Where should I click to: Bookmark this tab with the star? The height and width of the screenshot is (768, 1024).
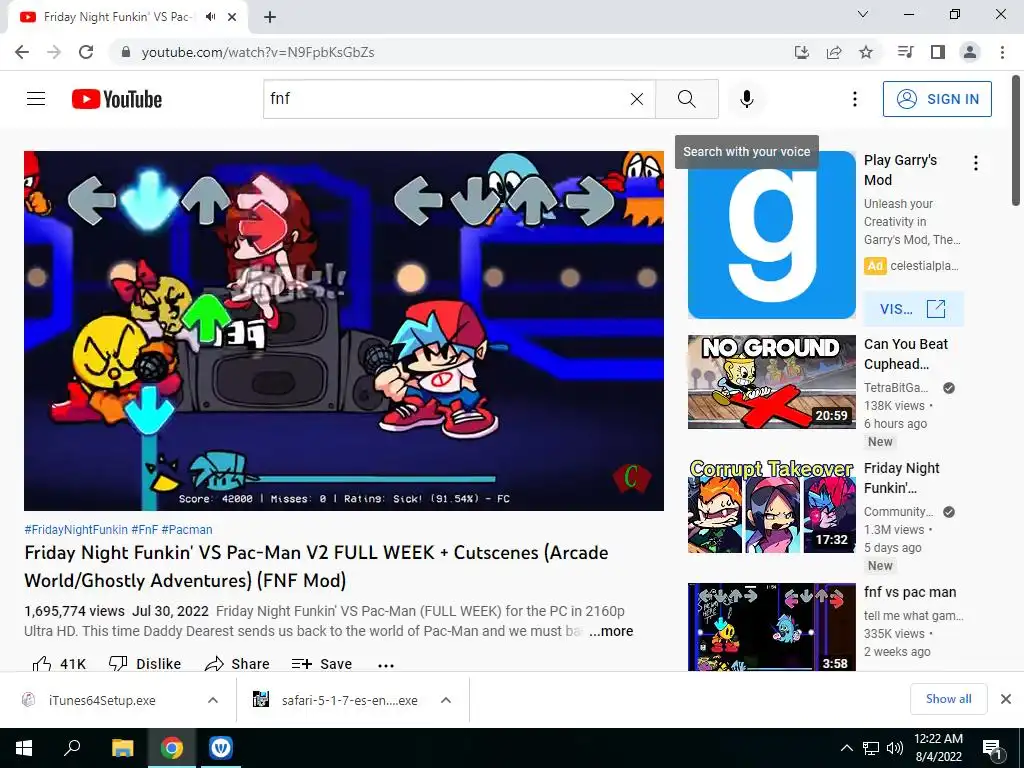point(866,52)
